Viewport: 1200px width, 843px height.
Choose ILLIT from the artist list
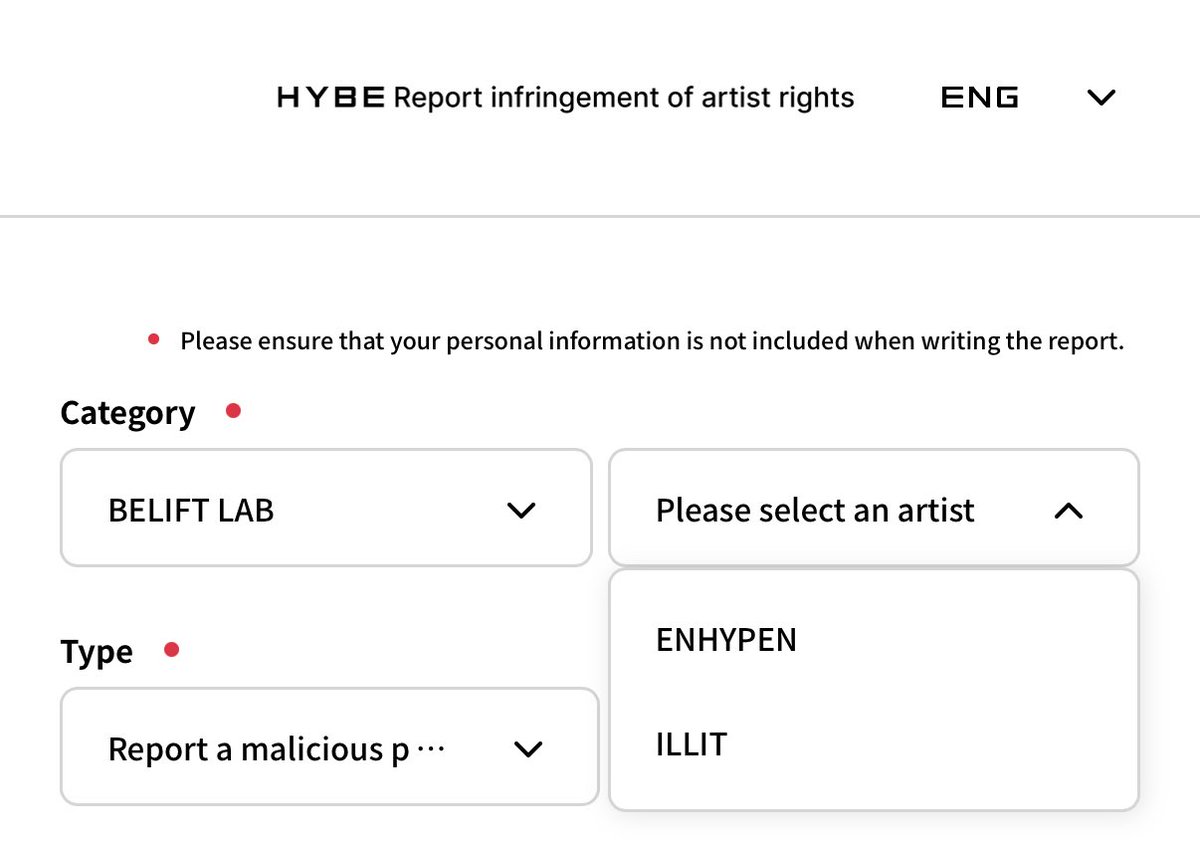click(x=691, y=745)
